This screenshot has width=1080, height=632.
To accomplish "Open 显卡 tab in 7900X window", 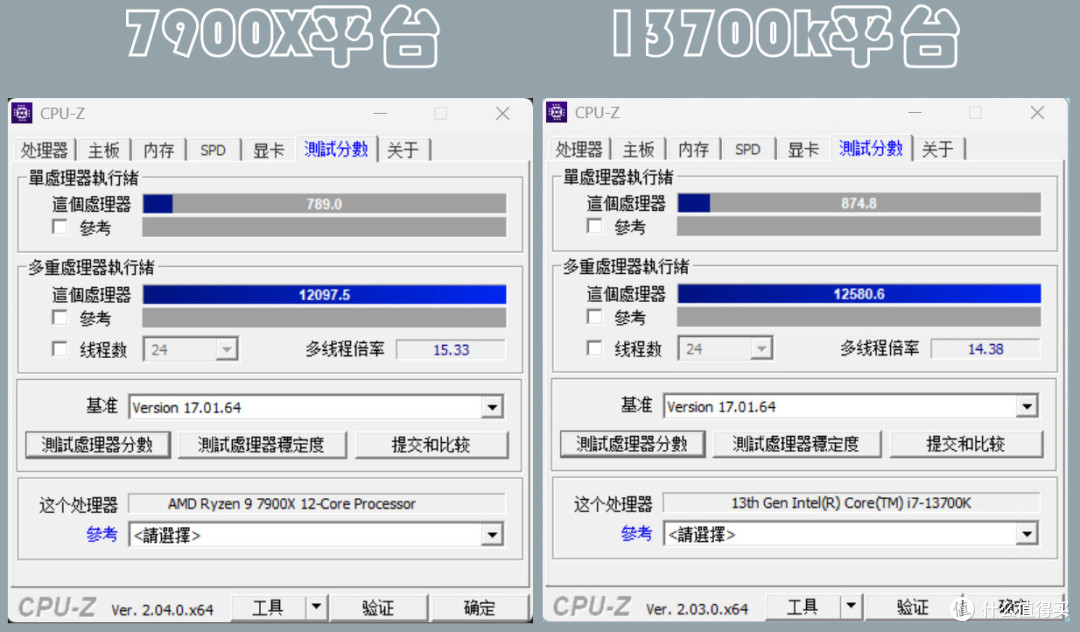I will (269, 150).
